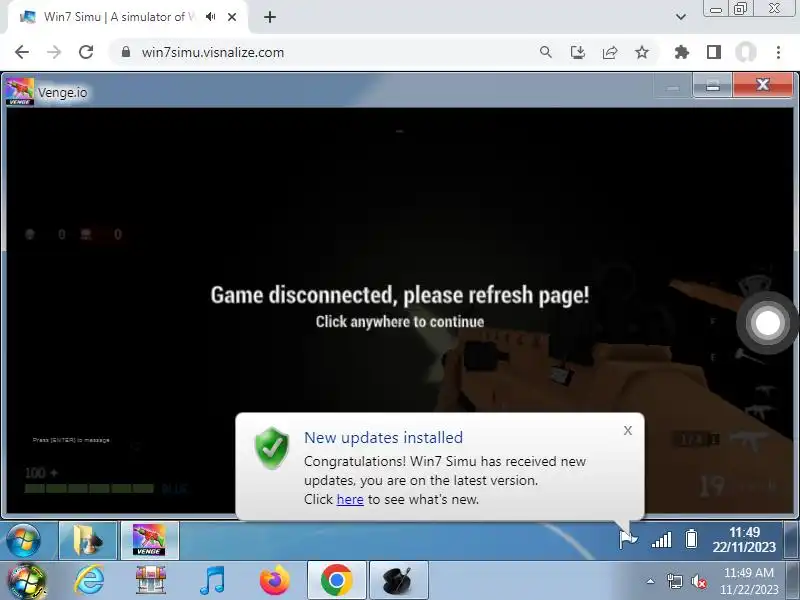Click the install app icon in address bar
800x600 pixels.
coord(578,52)
